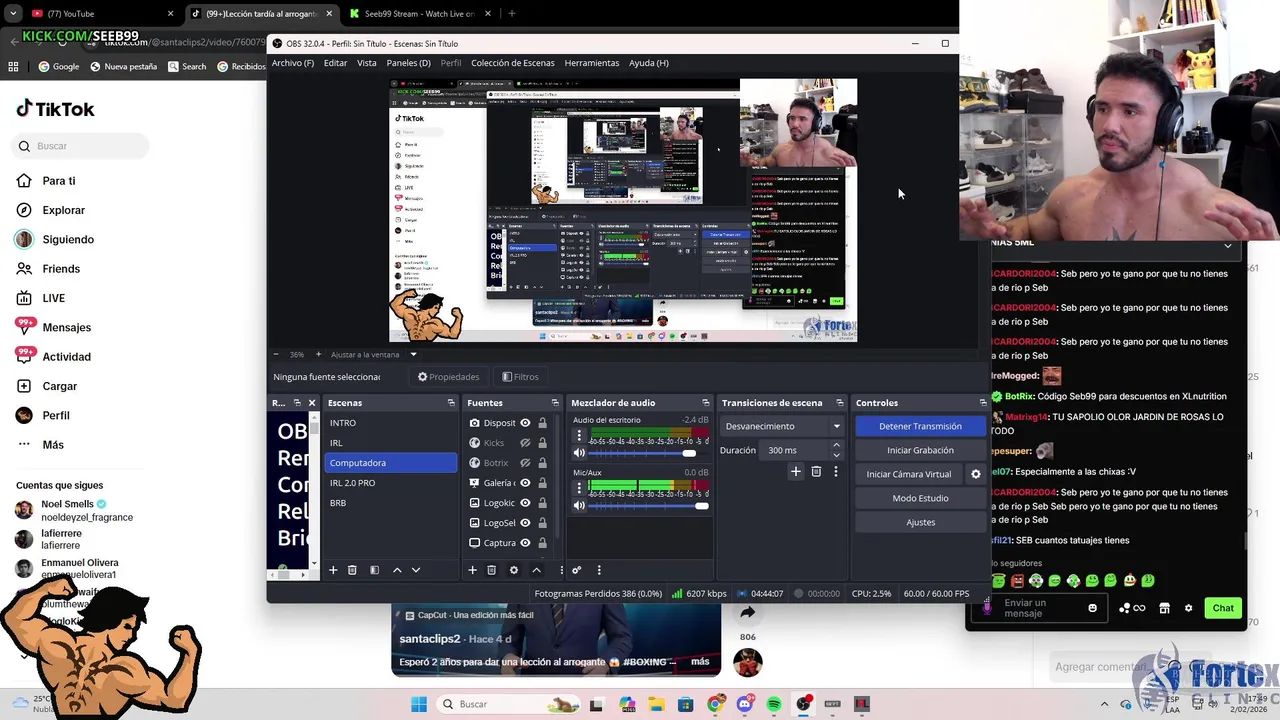
Task: Open Kick chat shop icon
Action: point(1164,608)
